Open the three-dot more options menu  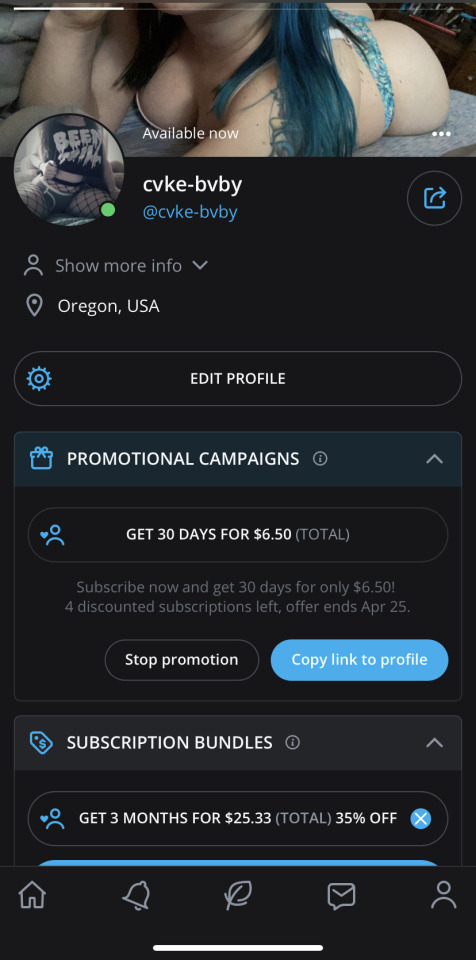pos(441,134)
